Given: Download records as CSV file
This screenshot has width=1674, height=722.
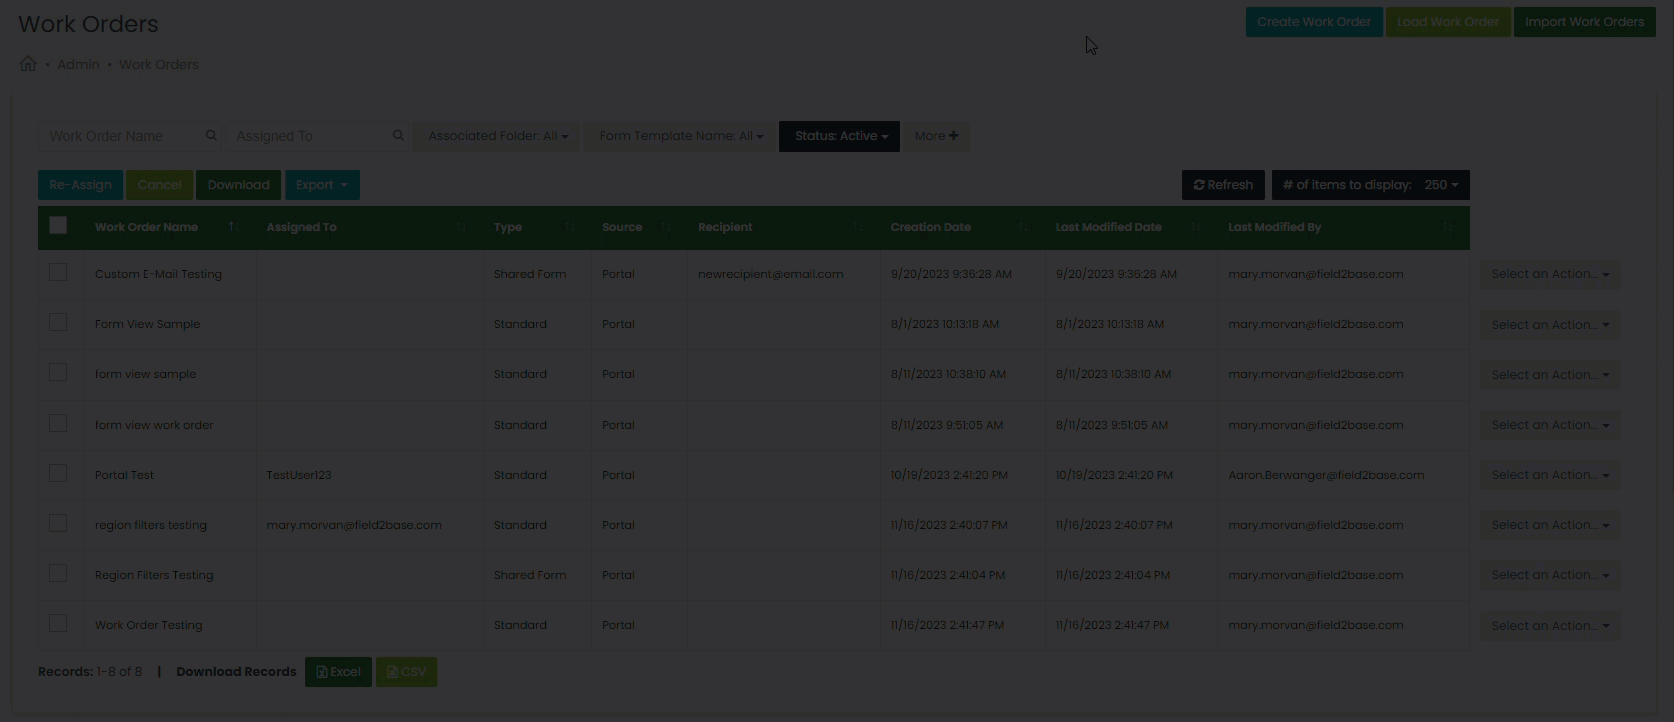Looking at the screenshot, I should 406,672.
